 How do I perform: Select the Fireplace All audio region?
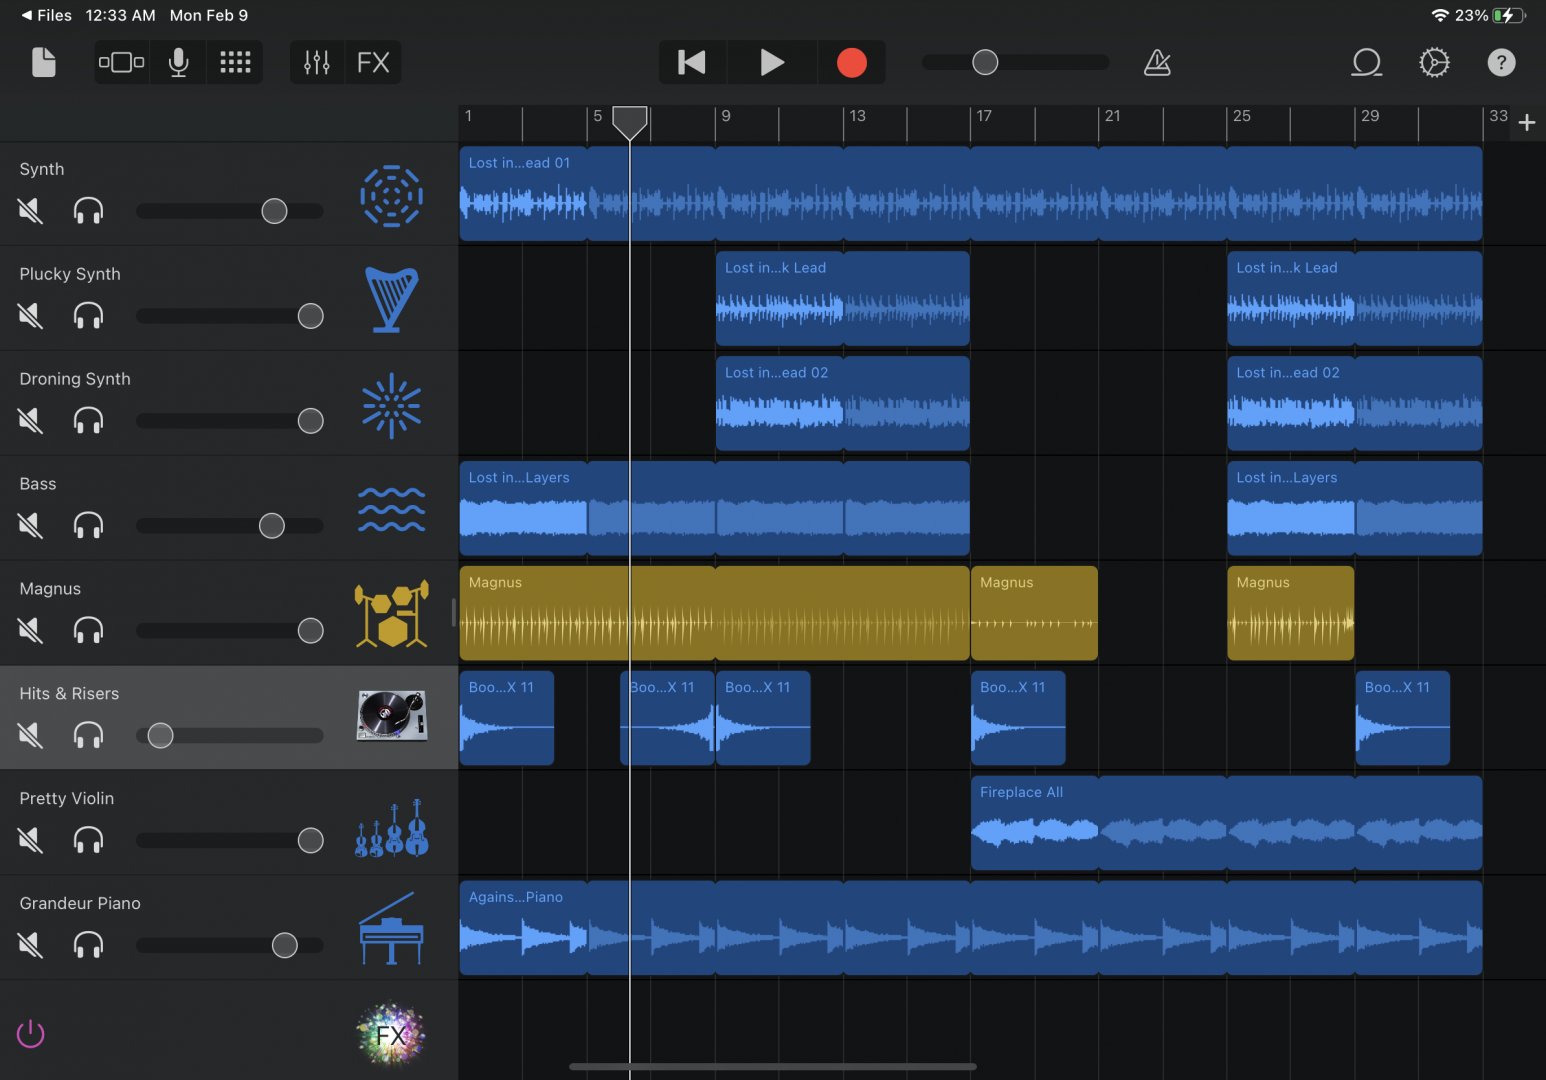[x=1225, y=822]
